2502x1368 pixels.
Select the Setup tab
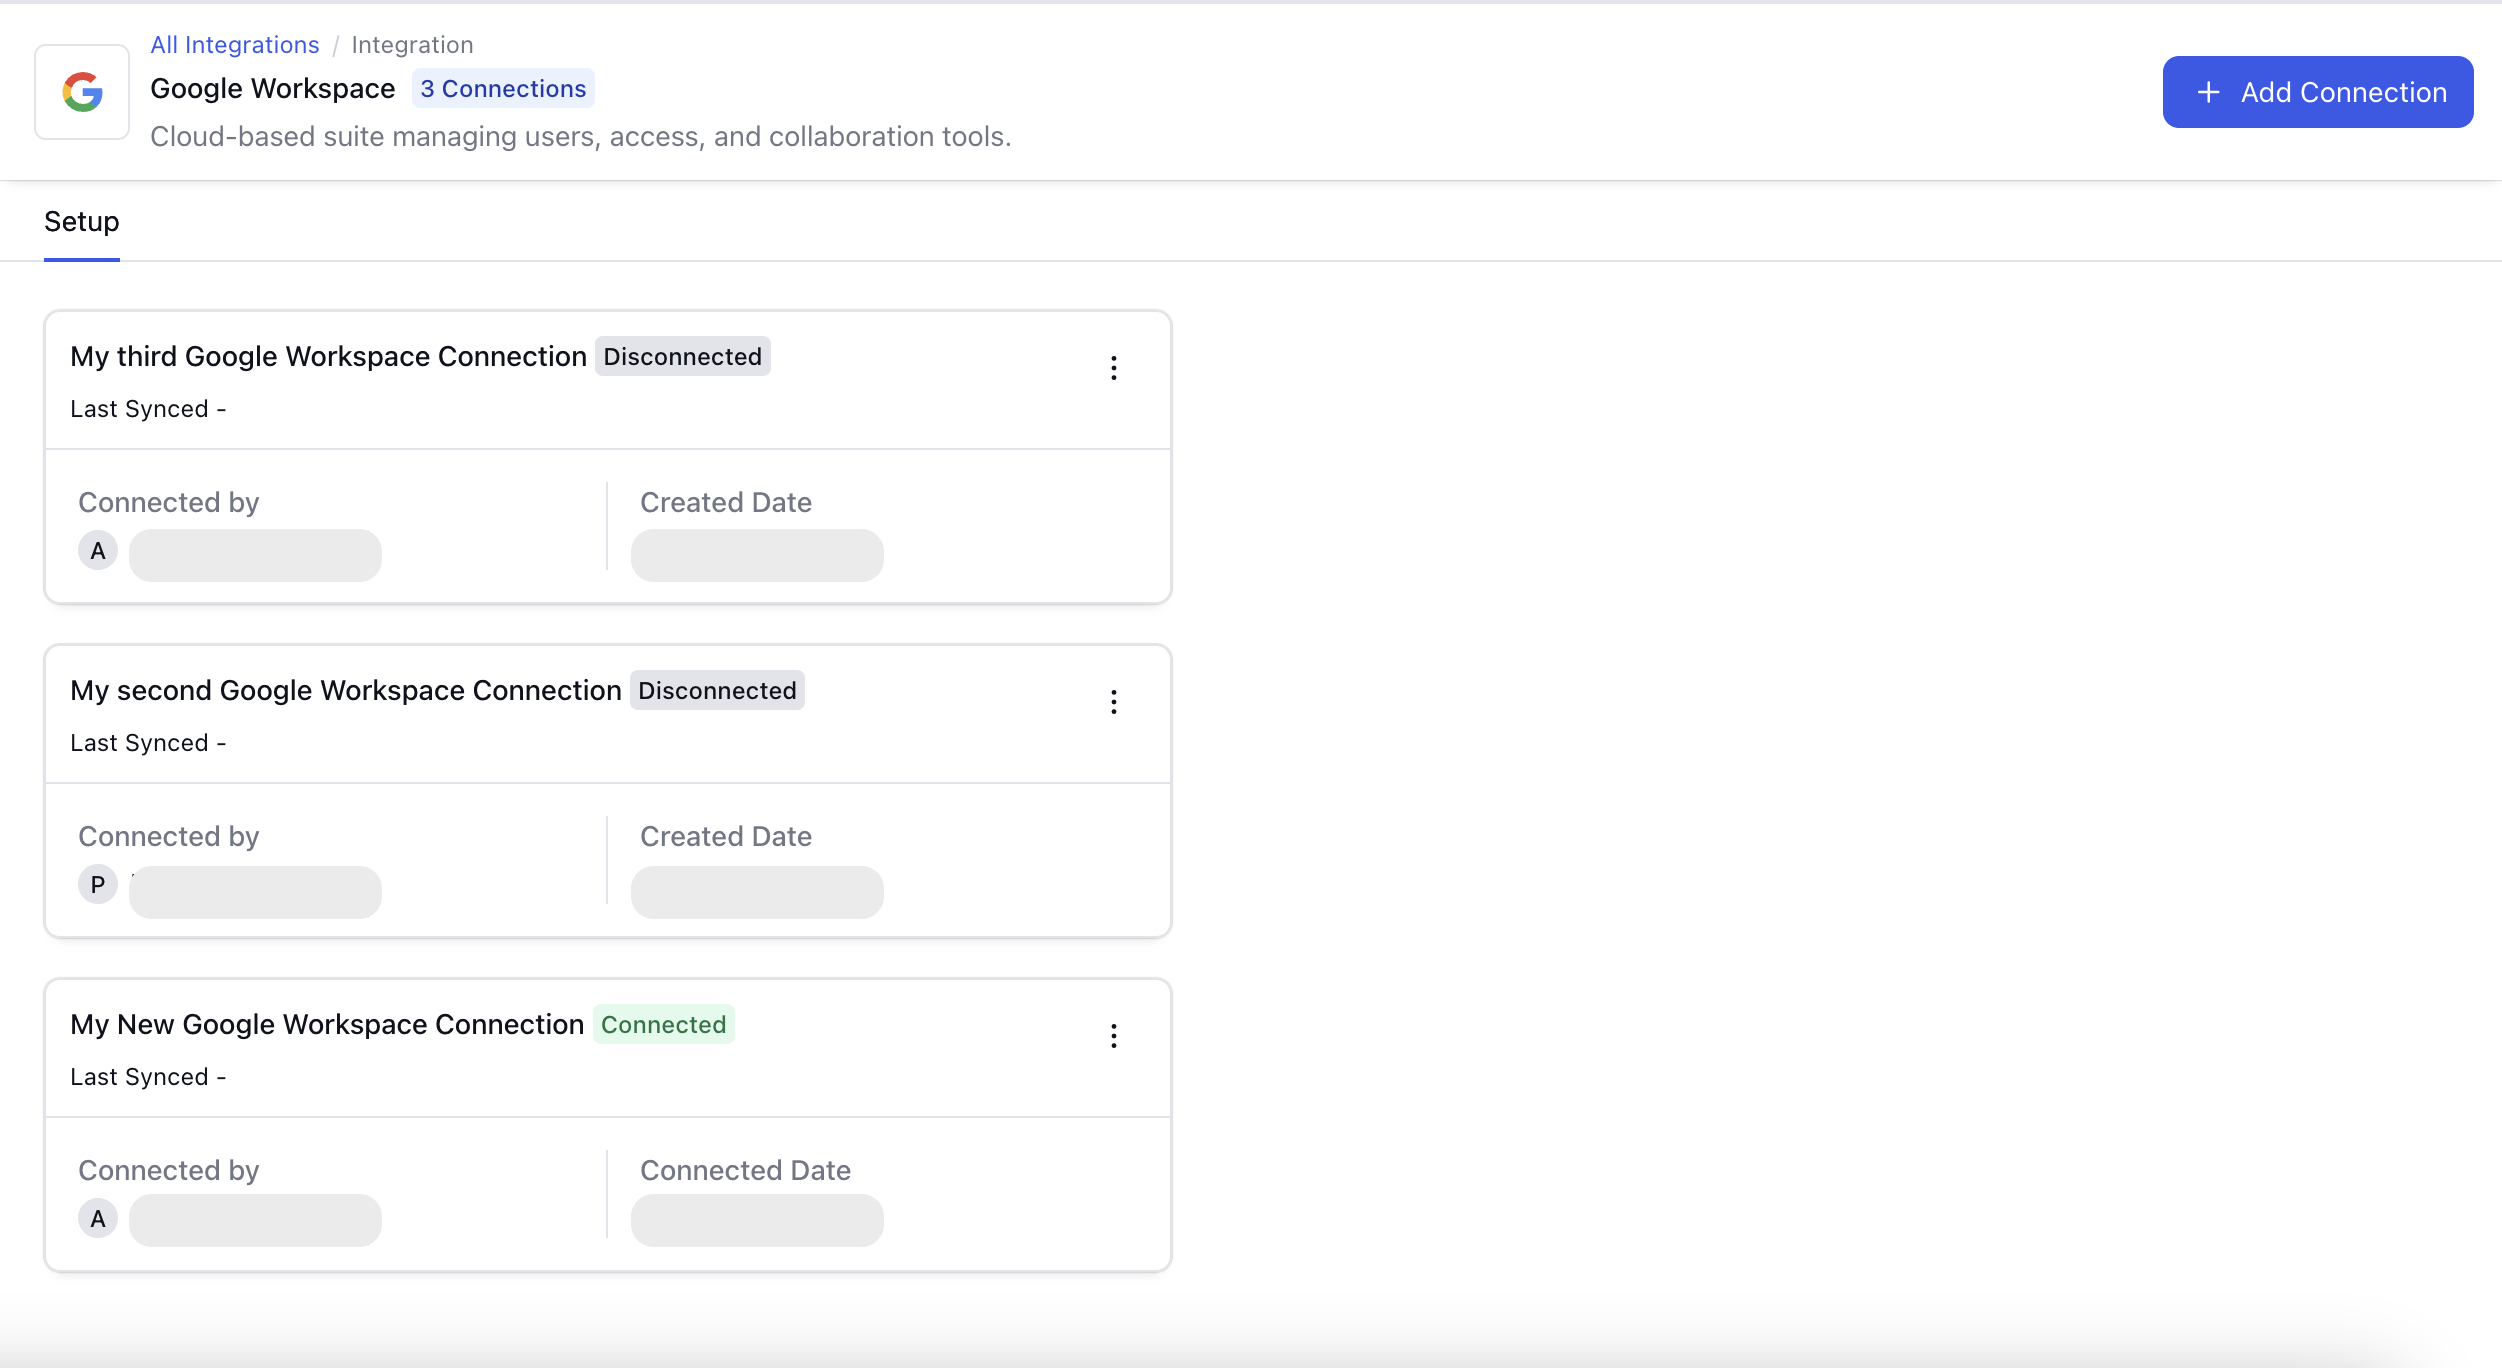pos(82,222)
